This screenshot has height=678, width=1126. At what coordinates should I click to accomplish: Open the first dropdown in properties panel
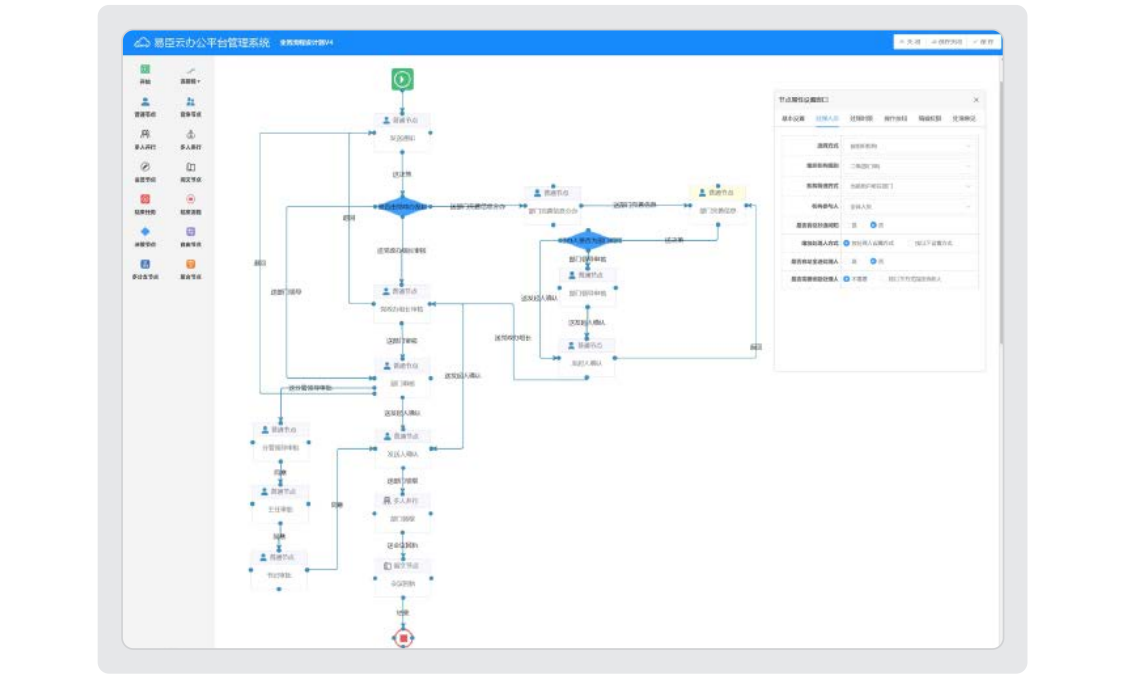point(909,146)
